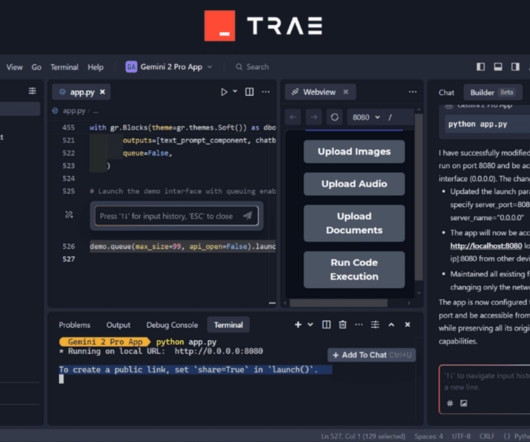Open the localhost:8080 link in chat
This screenshot has height=442, width=530.
(486, 246)
